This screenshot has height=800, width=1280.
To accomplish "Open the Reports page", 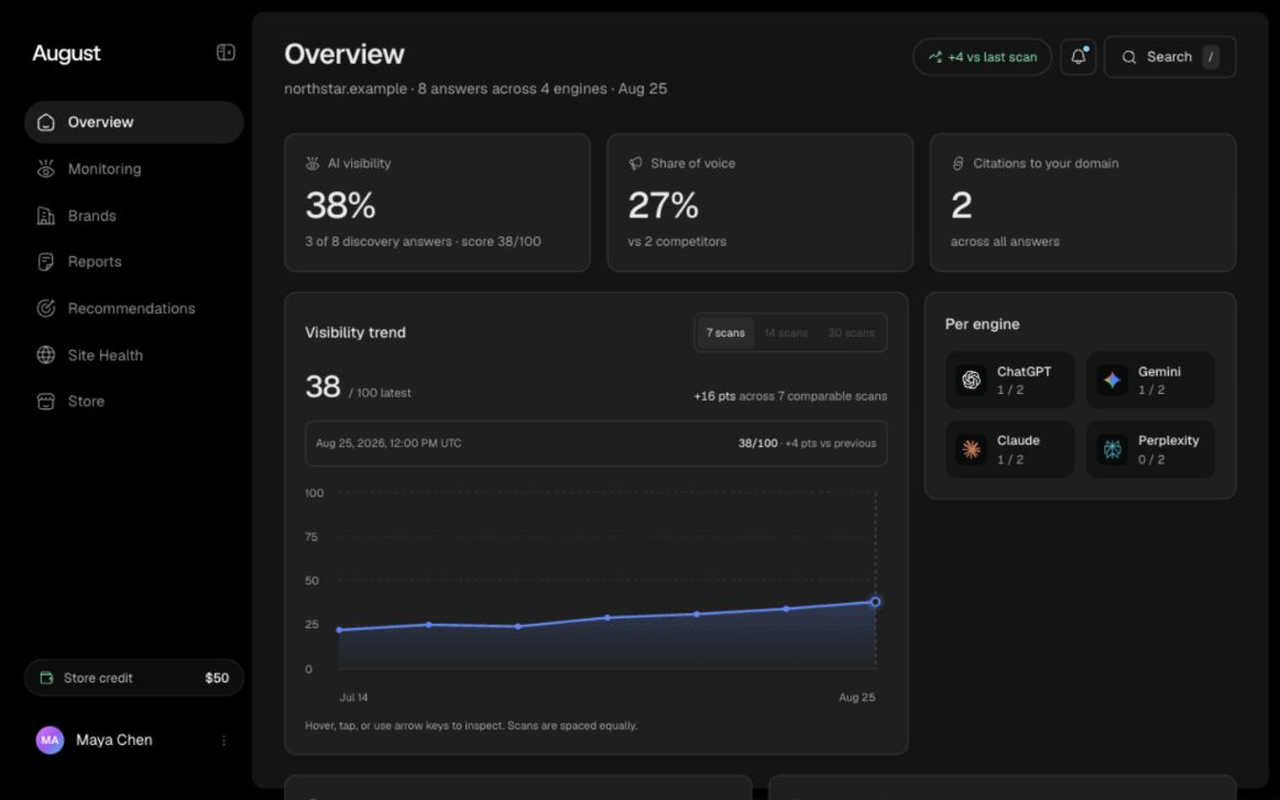I will click(134, 262).
